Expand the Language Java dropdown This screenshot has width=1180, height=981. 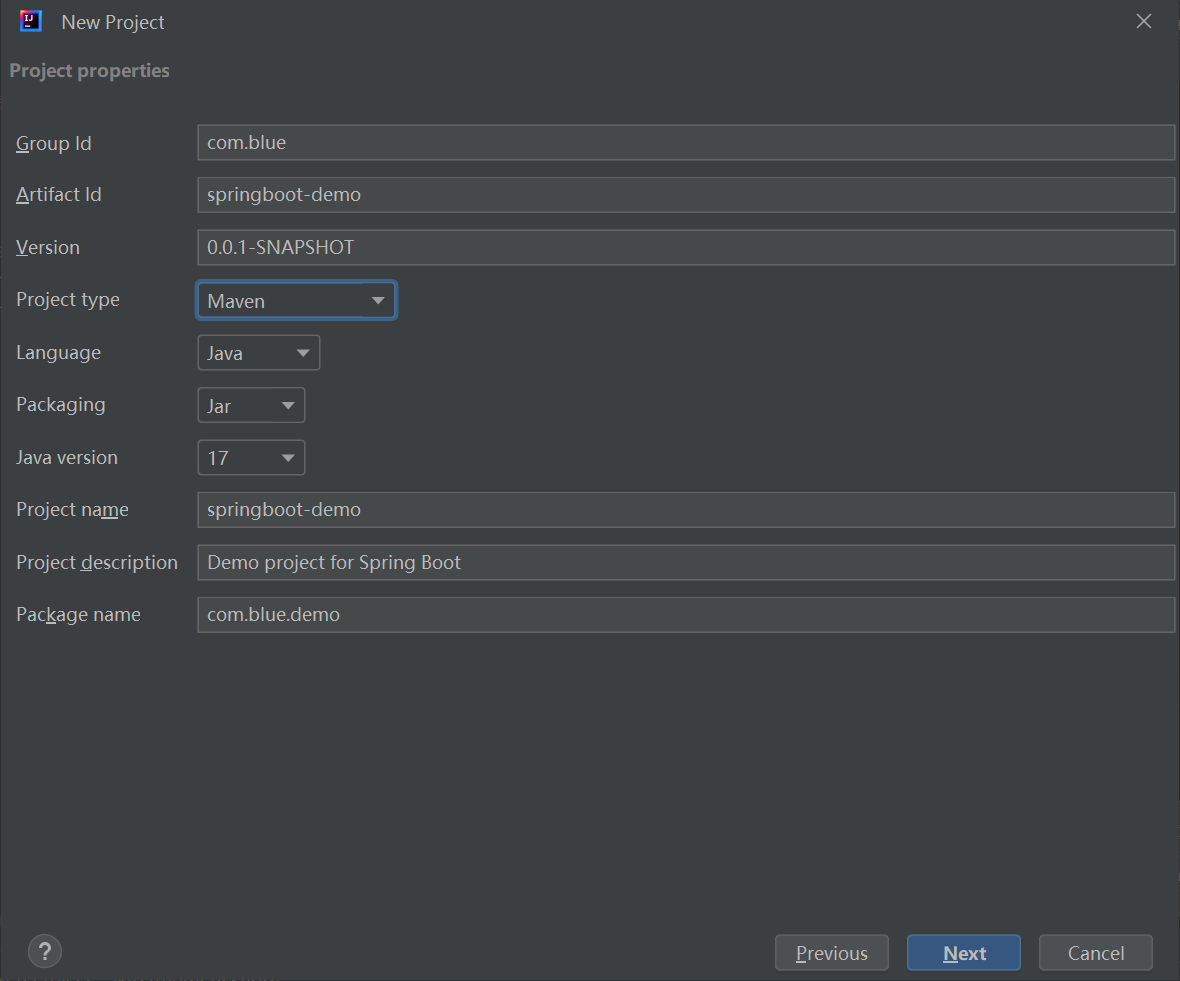259,353
